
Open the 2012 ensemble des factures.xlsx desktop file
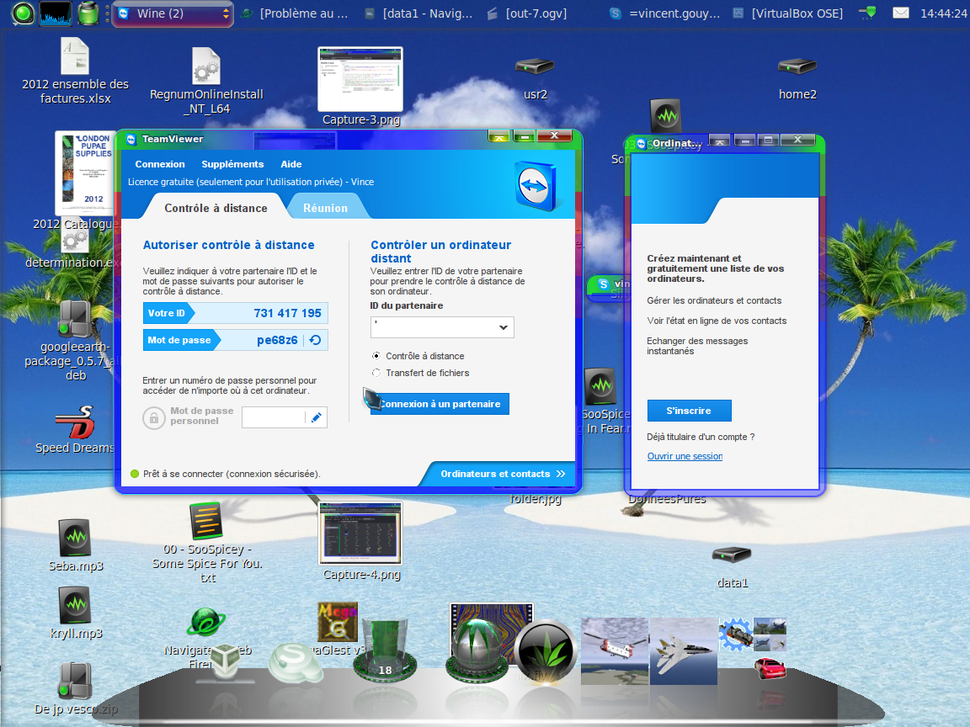pos(75,57)
